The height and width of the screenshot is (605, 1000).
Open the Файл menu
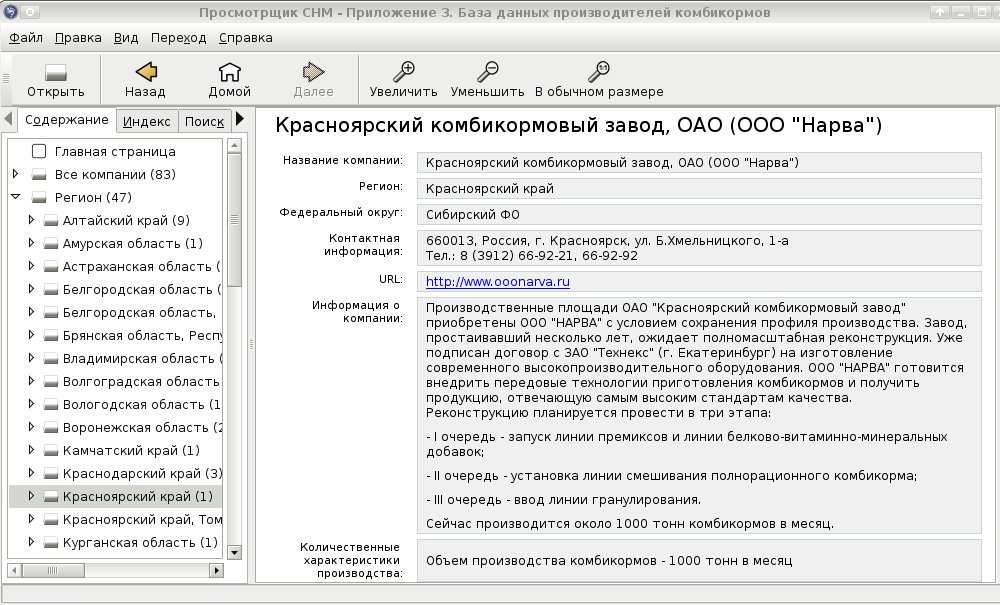pyautogui.click(x=26, y=38)
